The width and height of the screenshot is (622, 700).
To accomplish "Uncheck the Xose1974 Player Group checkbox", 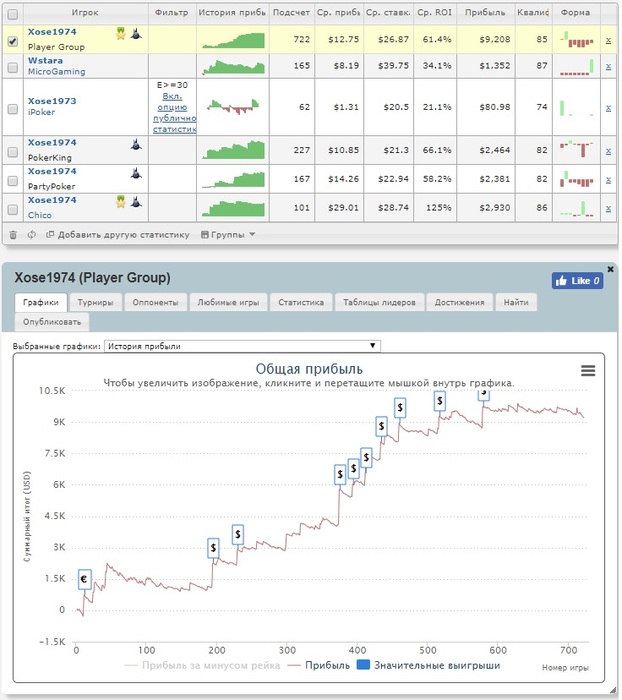I will (13, 41).
